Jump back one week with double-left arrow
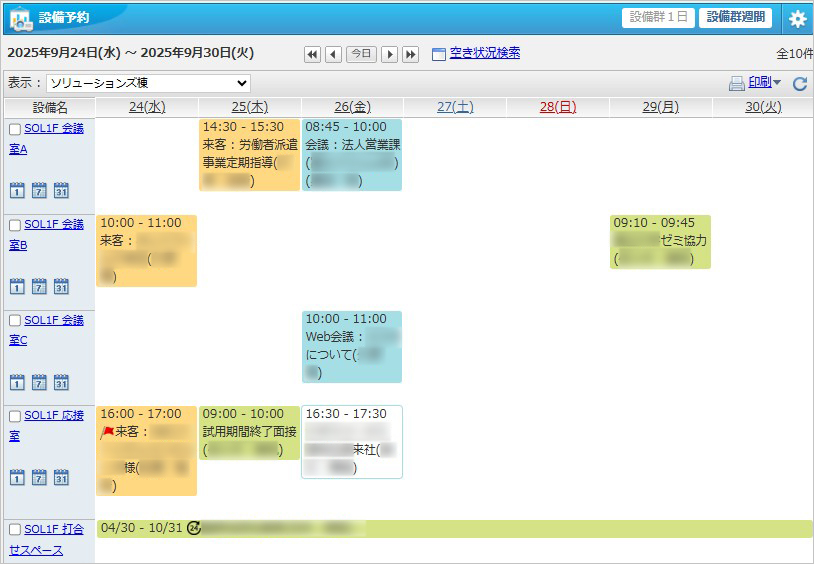814x564 pixels. tap(312, 54)
